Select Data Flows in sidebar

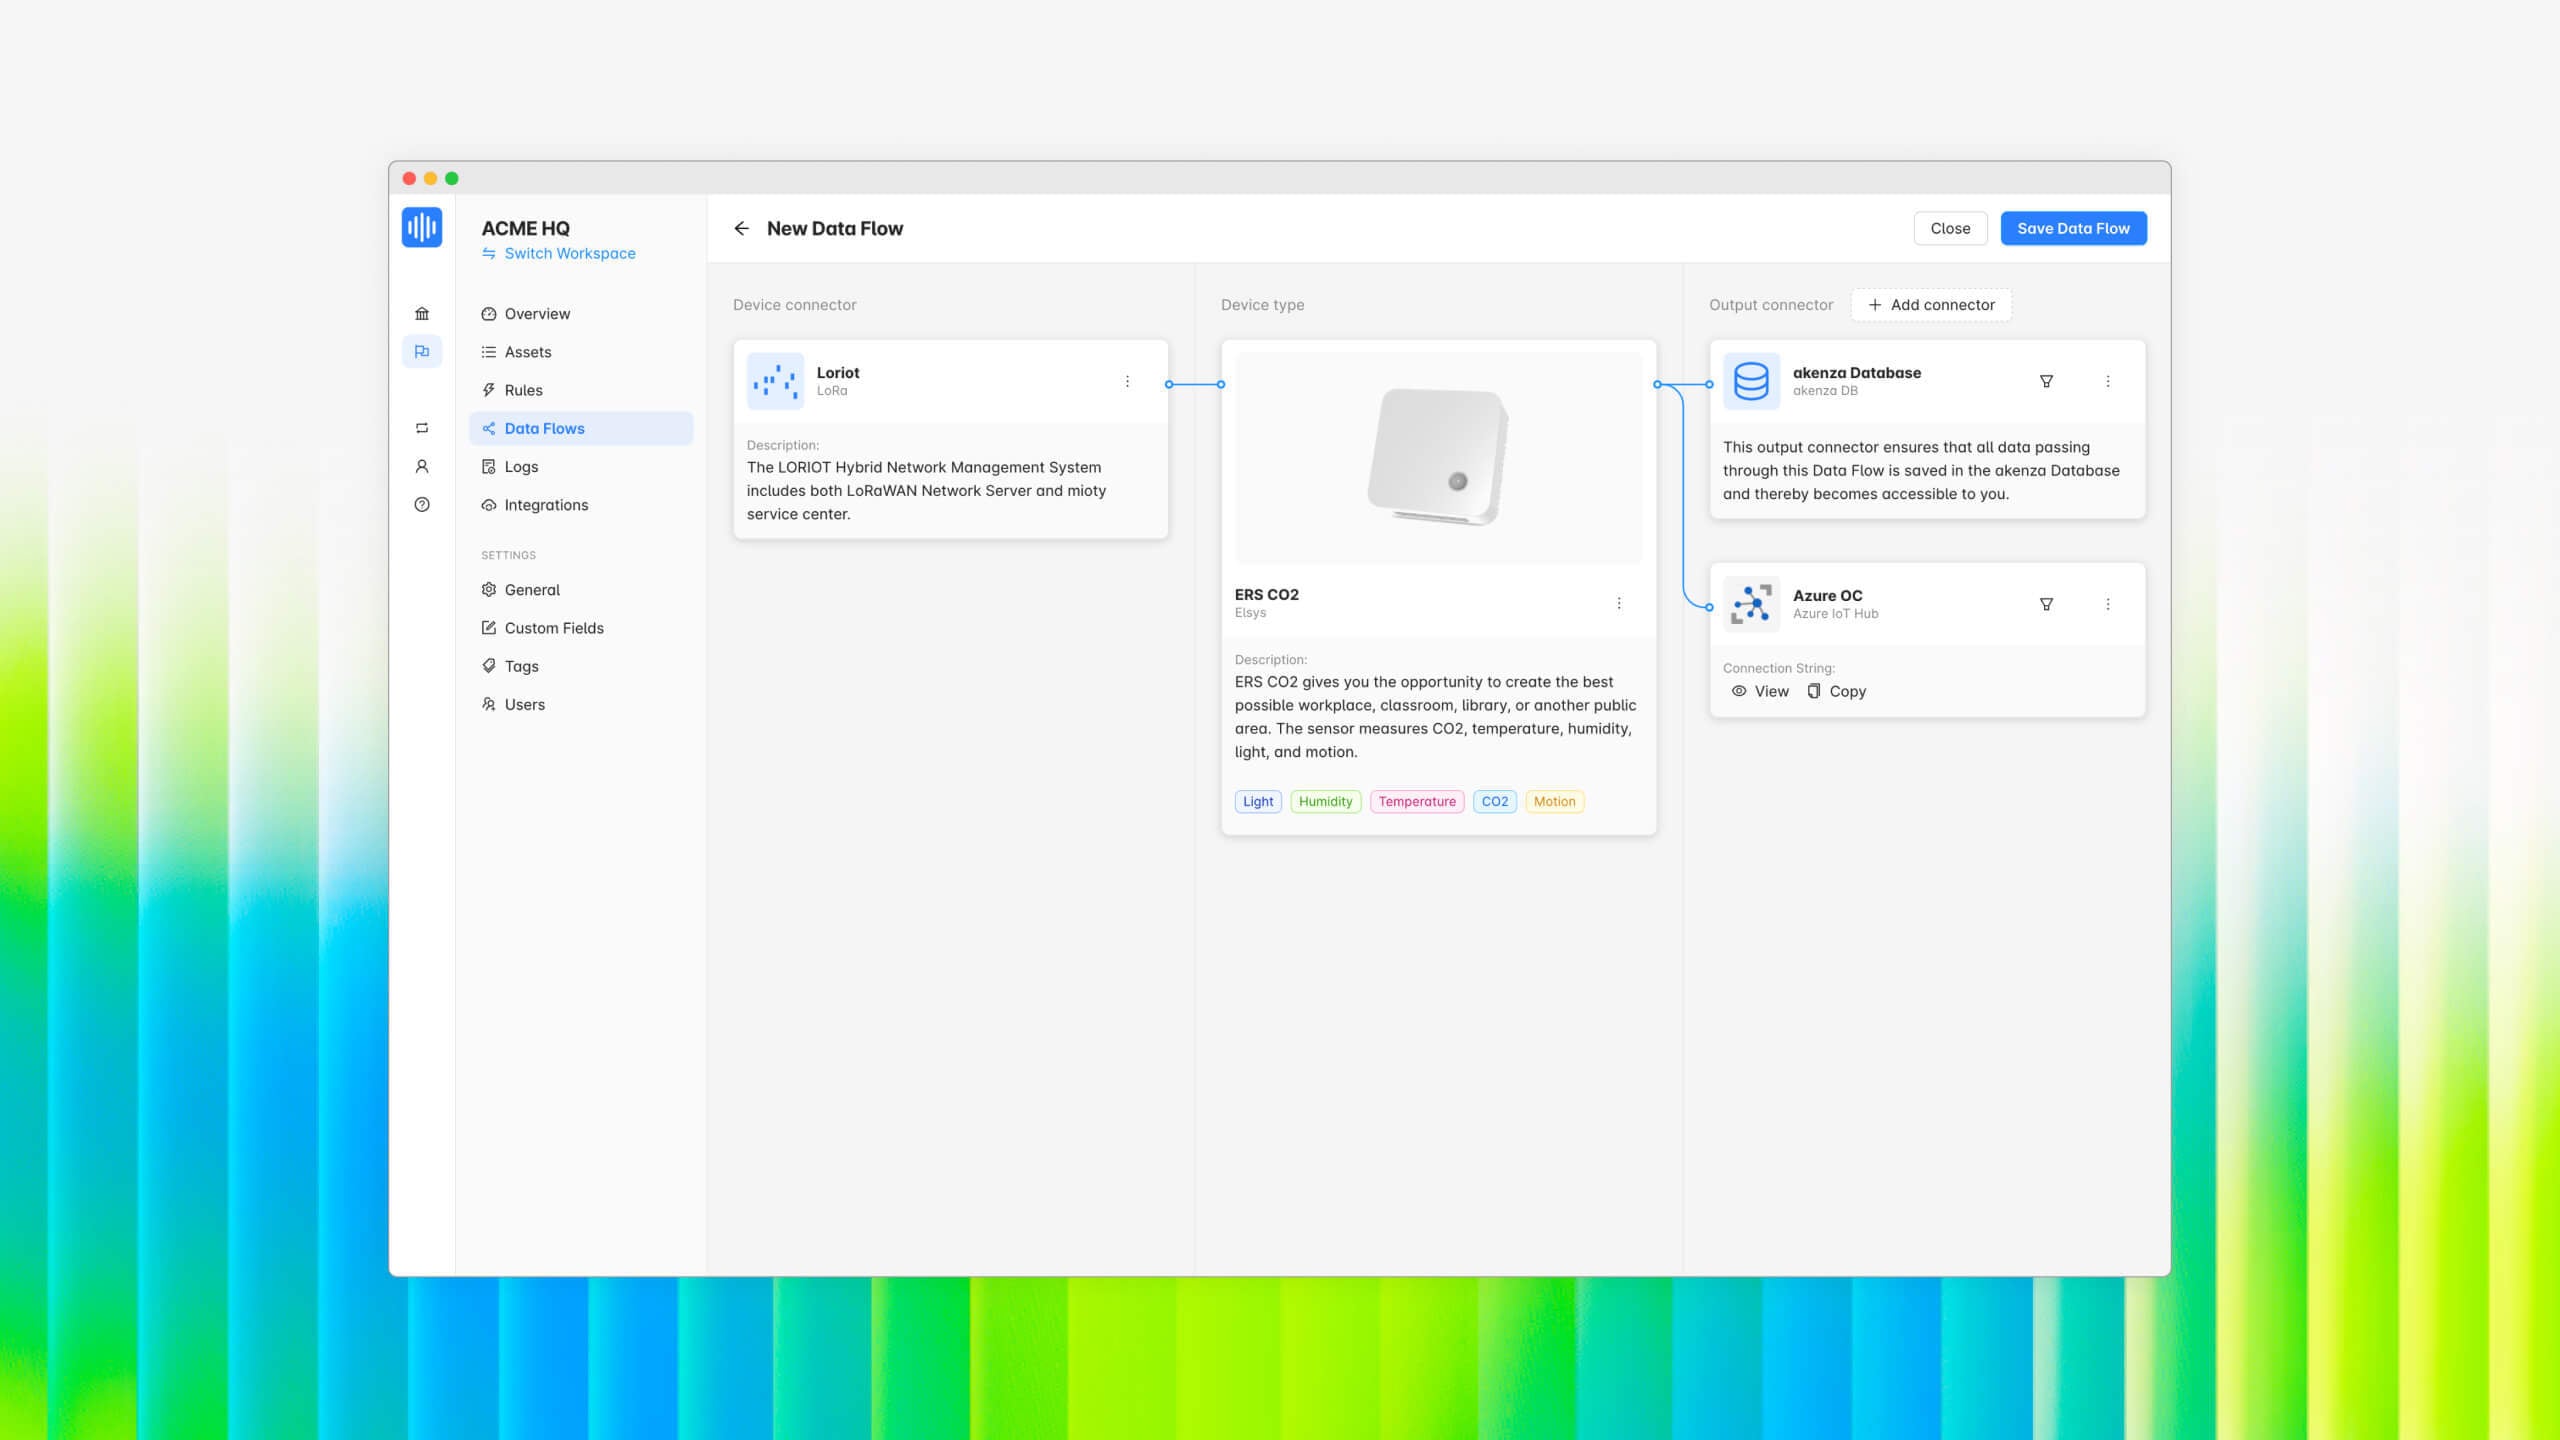point(580,428)
